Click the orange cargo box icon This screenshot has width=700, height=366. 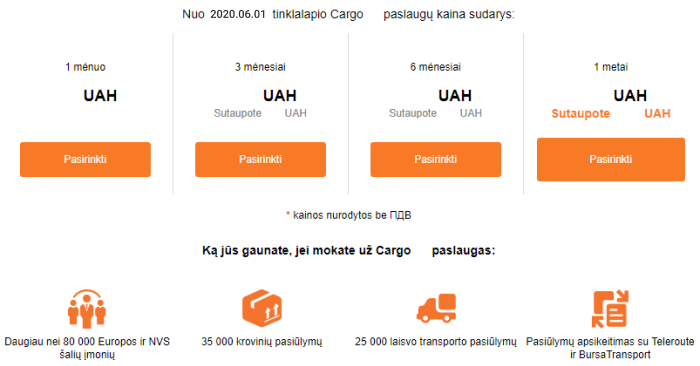click(262, 308)
